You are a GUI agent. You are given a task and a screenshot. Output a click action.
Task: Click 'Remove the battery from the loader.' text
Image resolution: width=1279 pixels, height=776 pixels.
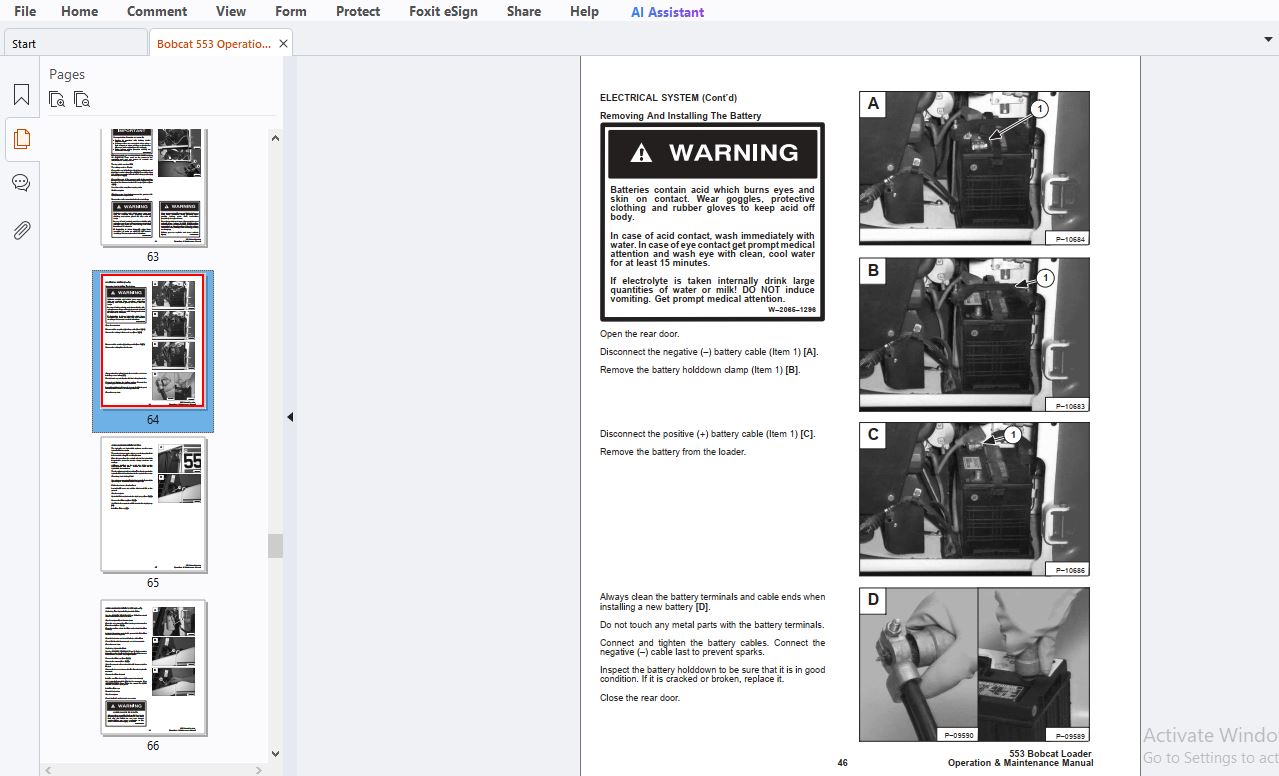coord(673,452)
